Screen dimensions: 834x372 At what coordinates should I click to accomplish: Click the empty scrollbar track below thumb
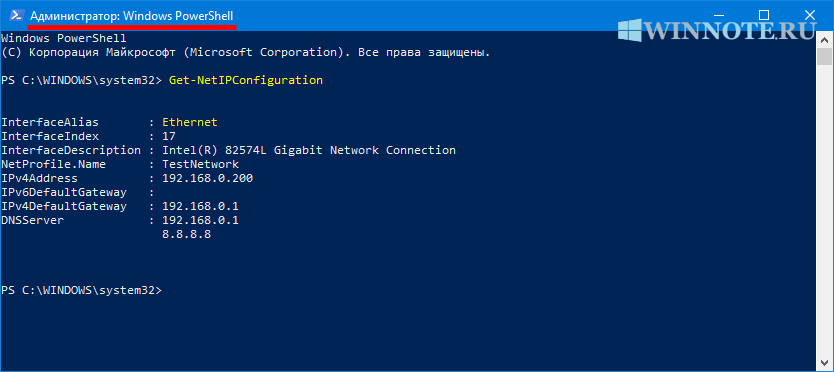(824, 210)
